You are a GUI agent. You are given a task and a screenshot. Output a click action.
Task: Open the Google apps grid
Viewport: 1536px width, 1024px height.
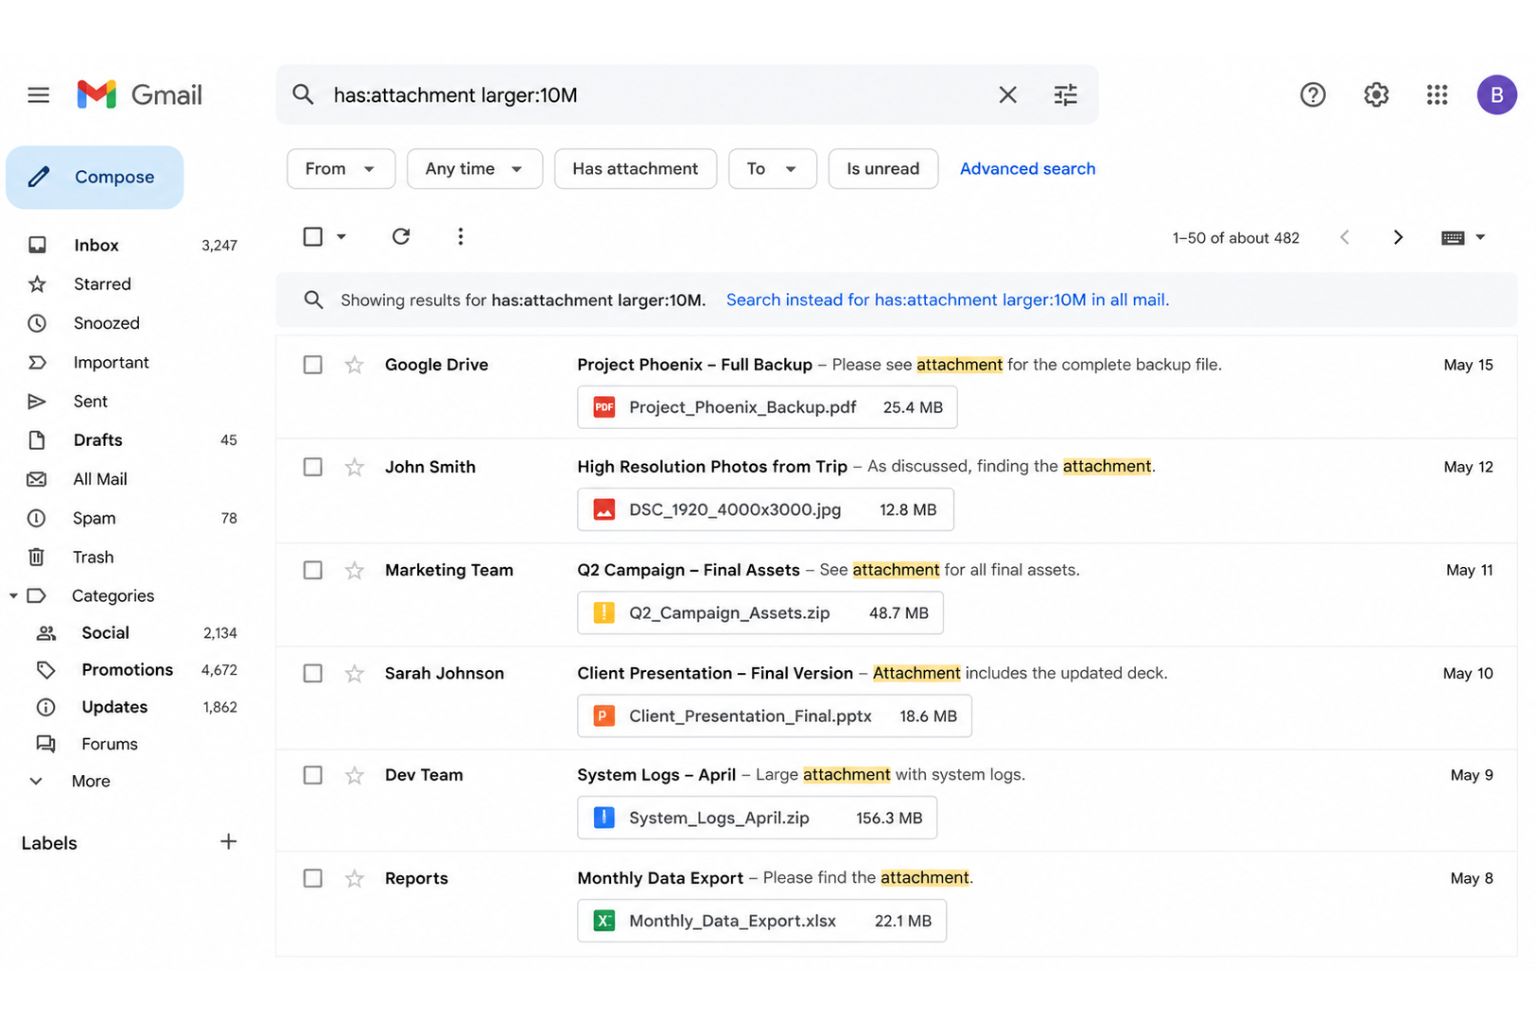click(x=1437, y=95)
